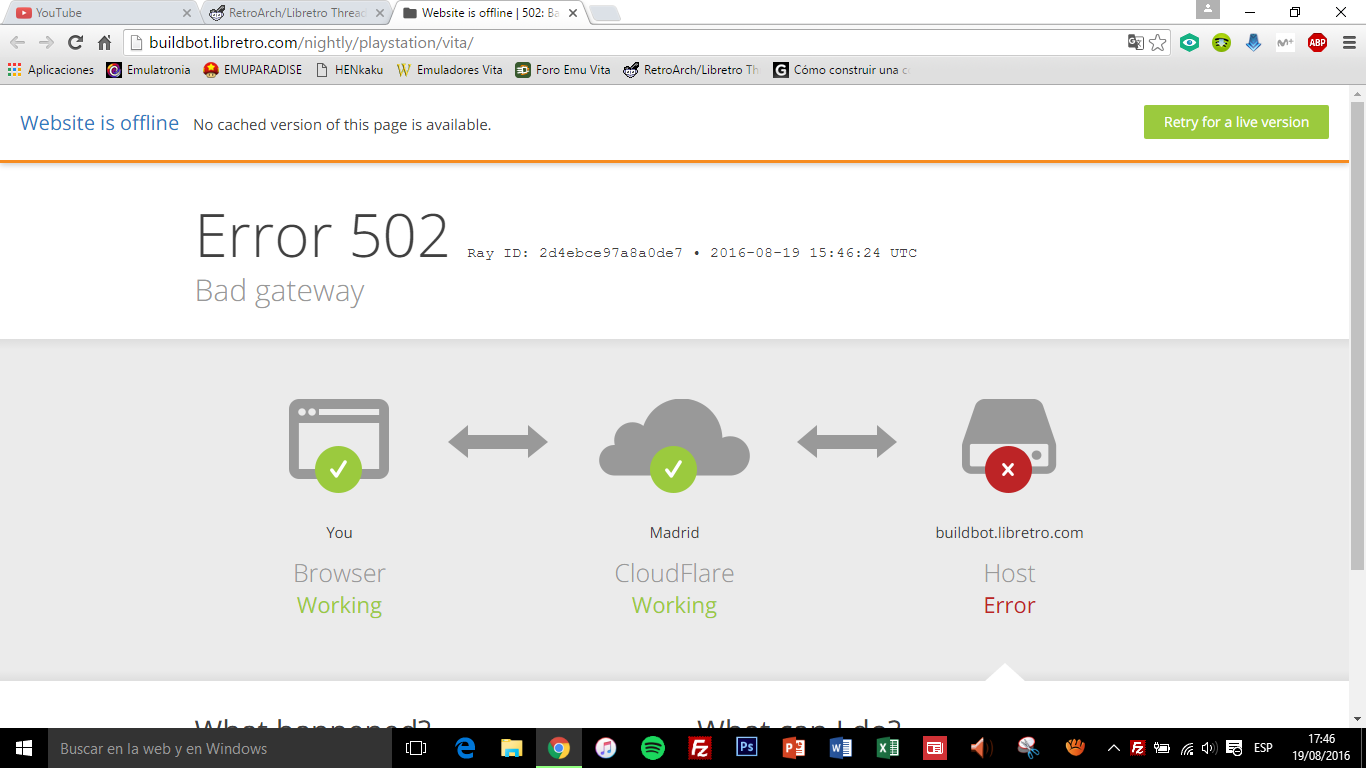Screen dimensions: 1366x768
Task: Switch to the YouTube tab
Action: [x=100, y=13]
